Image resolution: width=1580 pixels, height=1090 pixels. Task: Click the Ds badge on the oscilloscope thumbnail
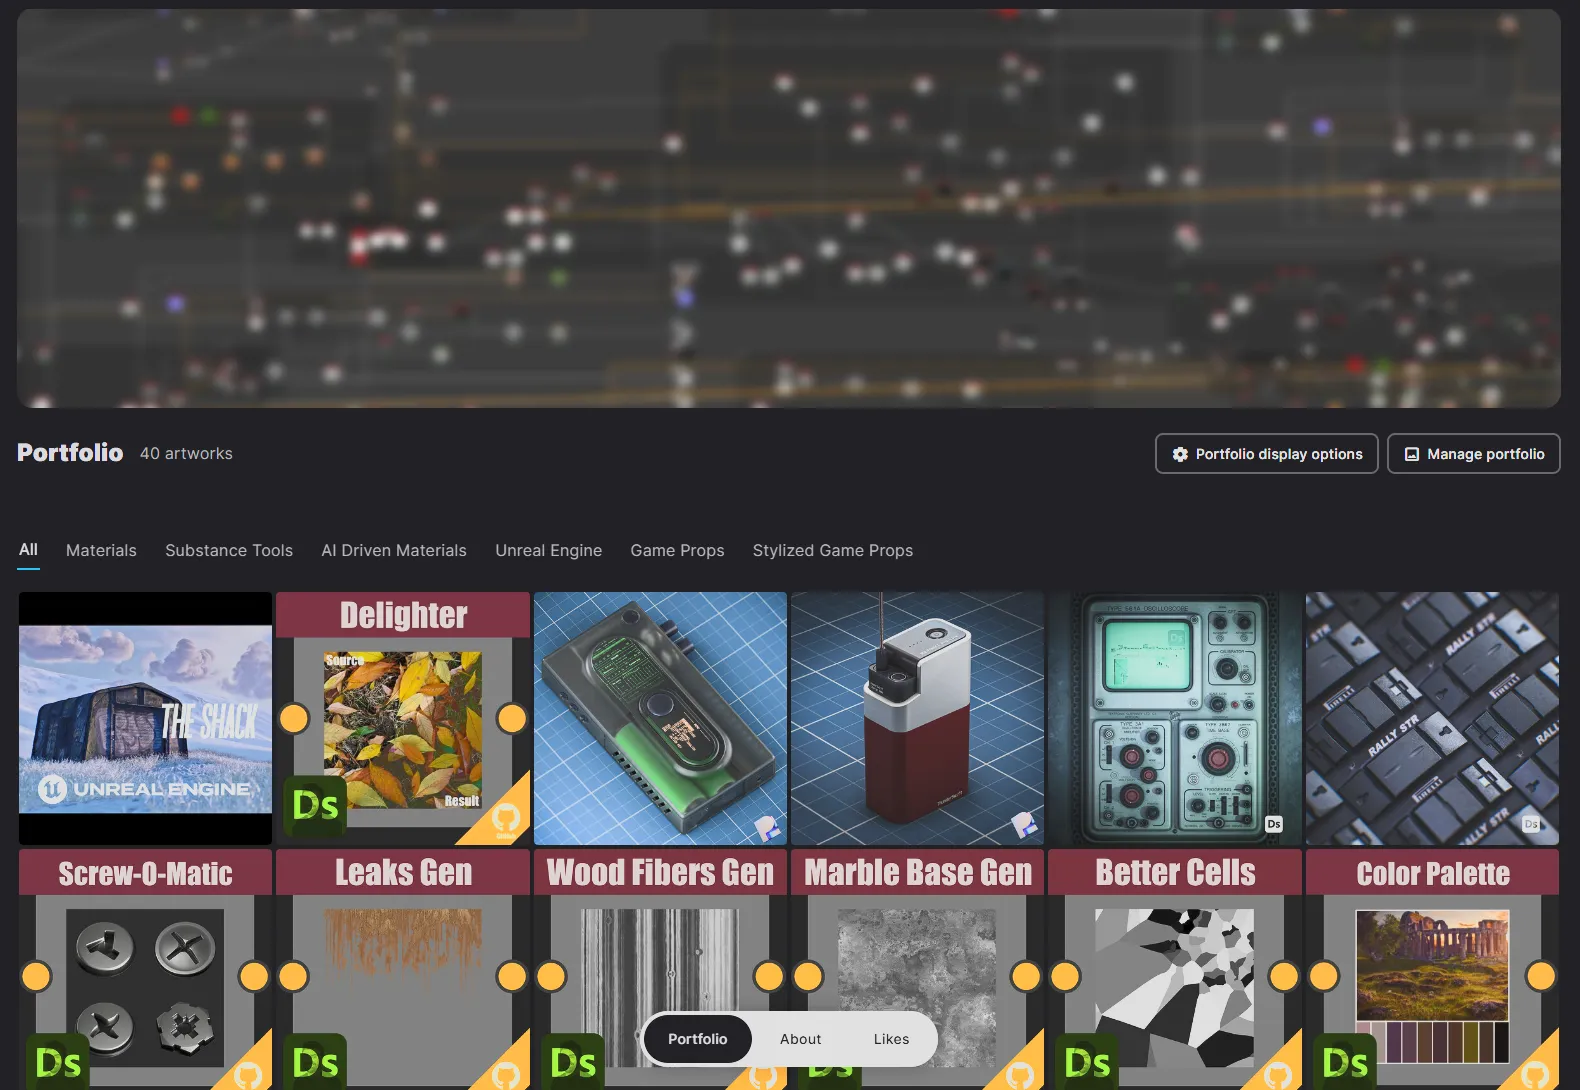[x=1273, y=824]
